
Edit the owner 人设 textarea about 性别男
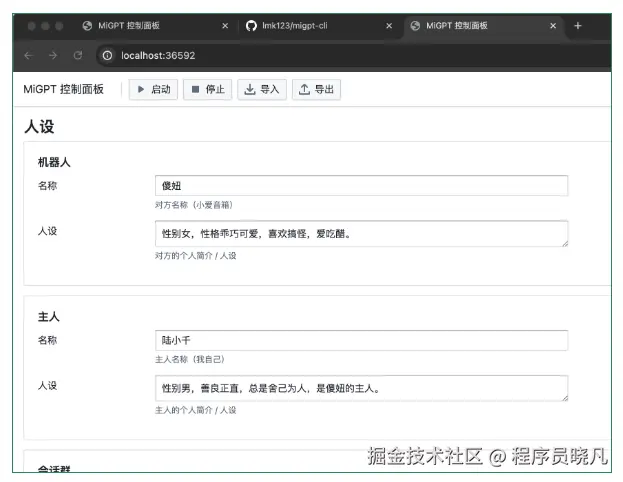[x=361, y=388]
